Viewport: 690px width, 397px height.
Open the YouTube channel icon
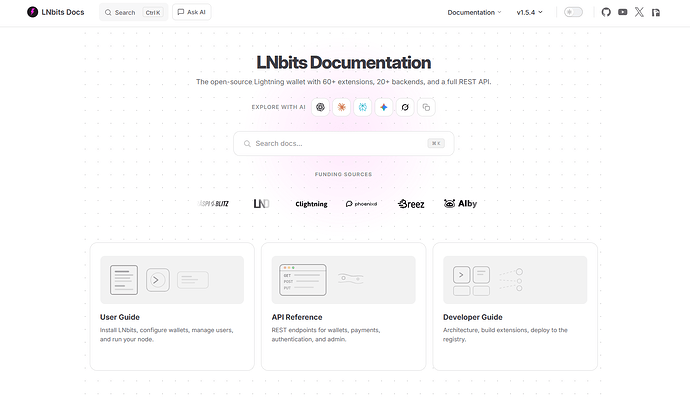coord(622,12)
